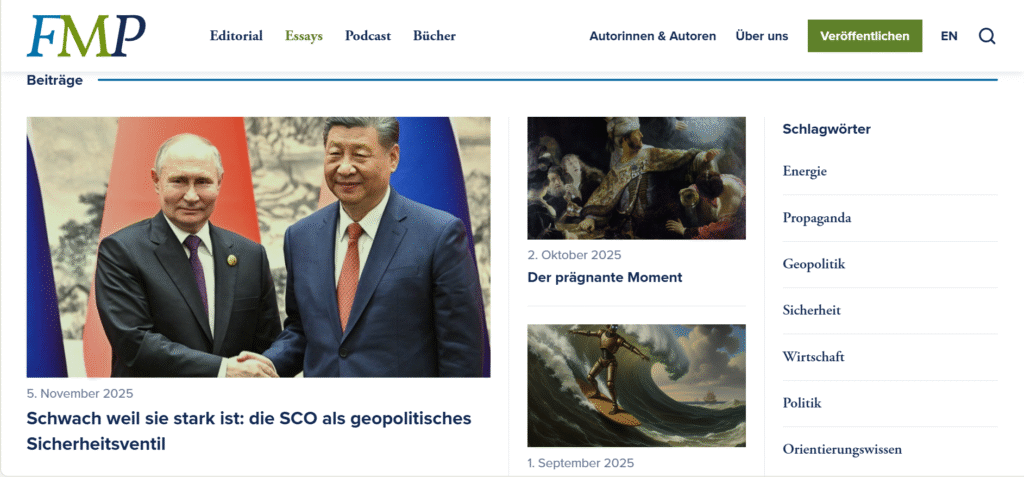The image size is (1024, 477).
Task: Open the Über uns link
Action: point(761,36)
